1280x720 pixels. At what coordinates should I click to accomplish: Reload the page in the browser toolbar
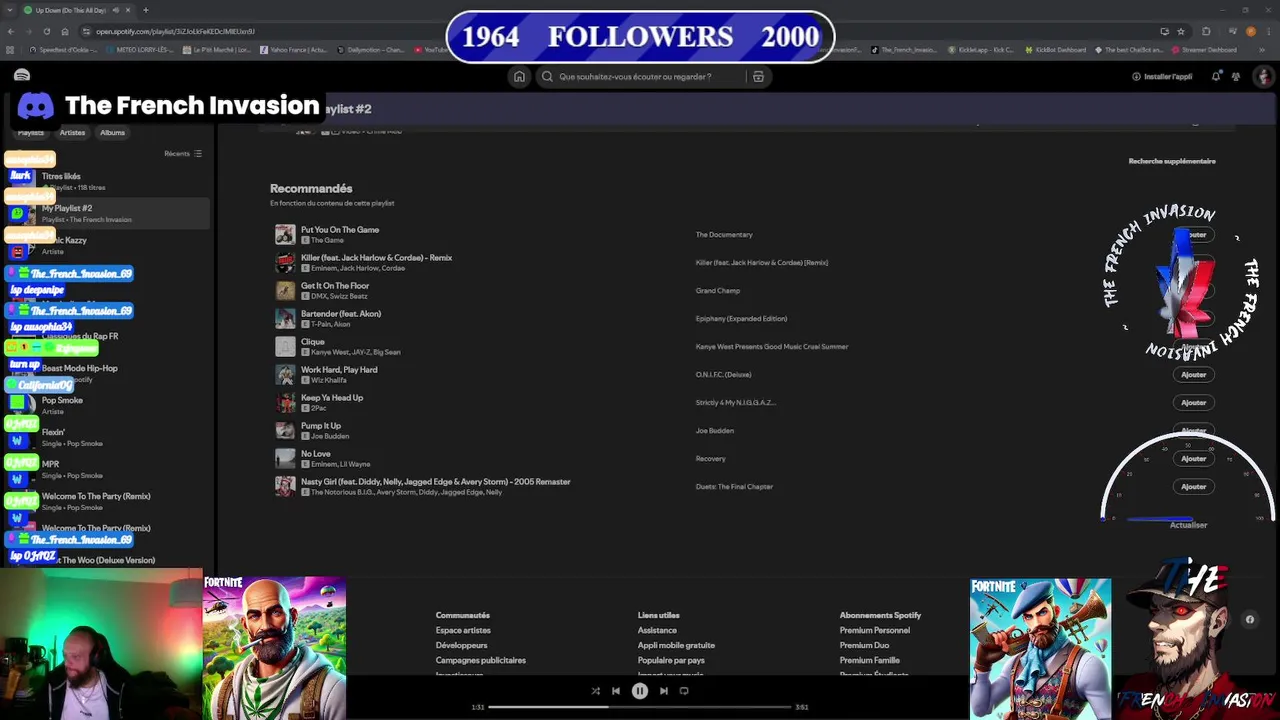pyautogui.click(x=46, y=31)
